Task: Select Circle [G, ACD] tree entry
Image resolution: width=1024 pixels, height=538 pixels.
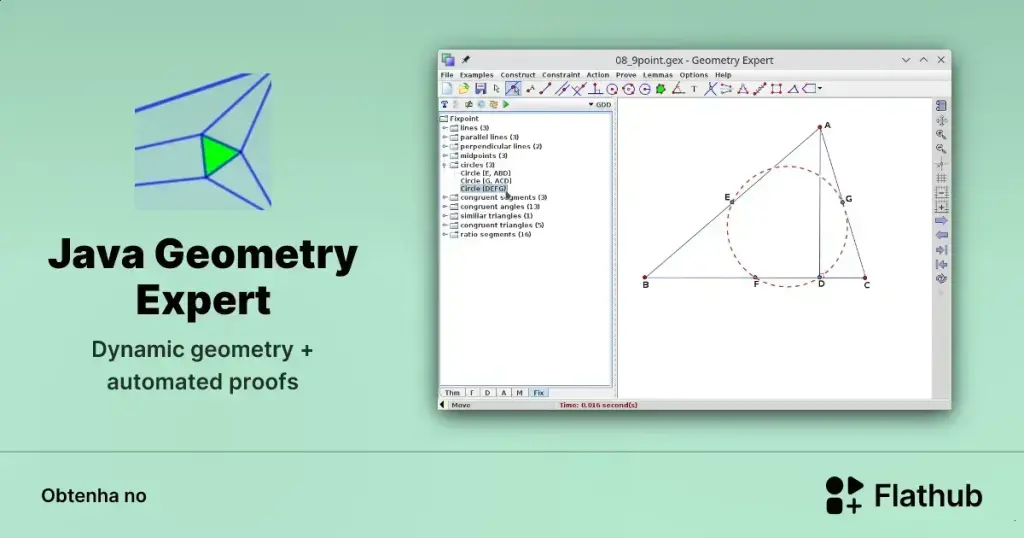Action: pyautogui.click(x=486, y=181)
